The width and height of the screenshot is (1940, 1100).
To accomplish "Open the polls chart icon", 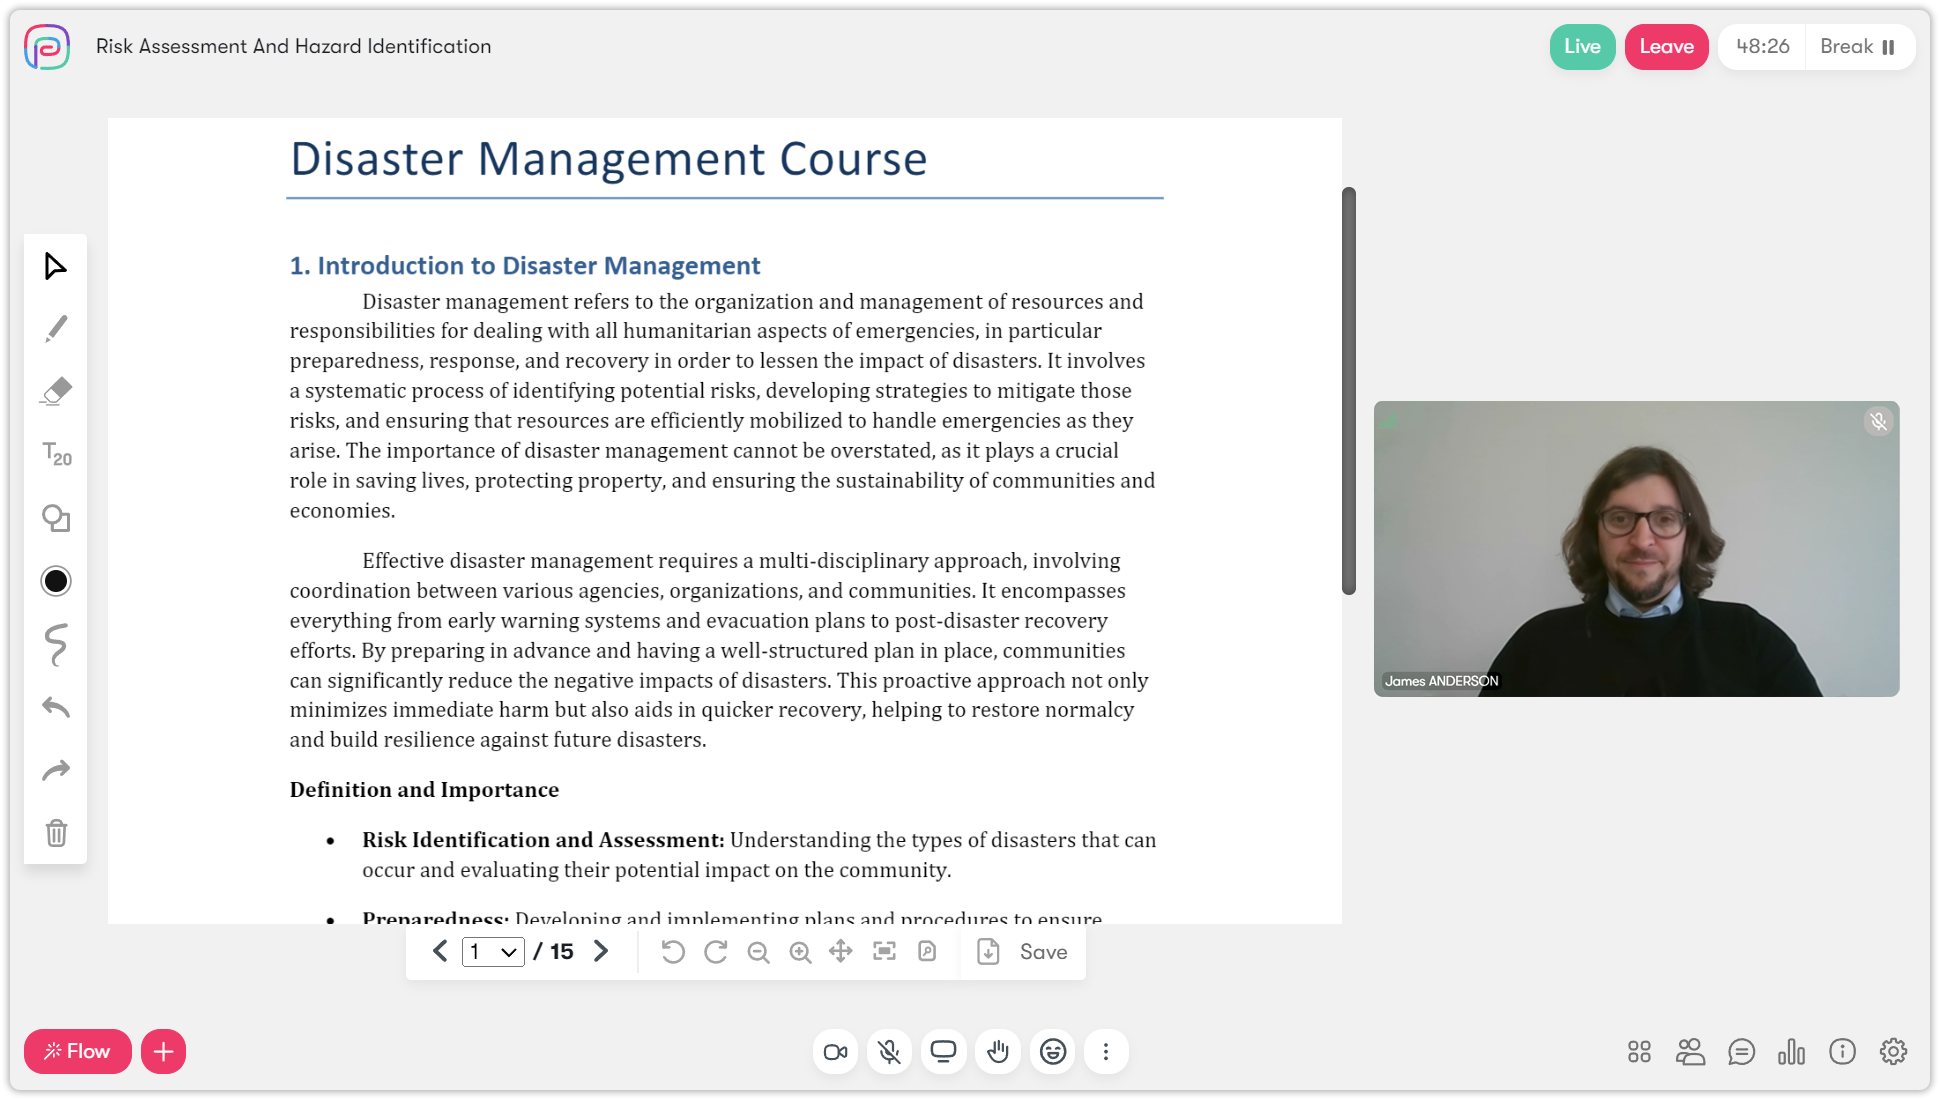I will click(x=1791, y=1052).
